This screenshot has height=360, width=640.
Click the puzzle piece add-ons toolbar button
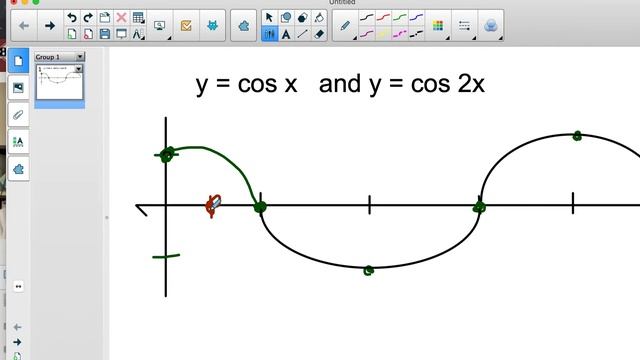click(244, 26)
